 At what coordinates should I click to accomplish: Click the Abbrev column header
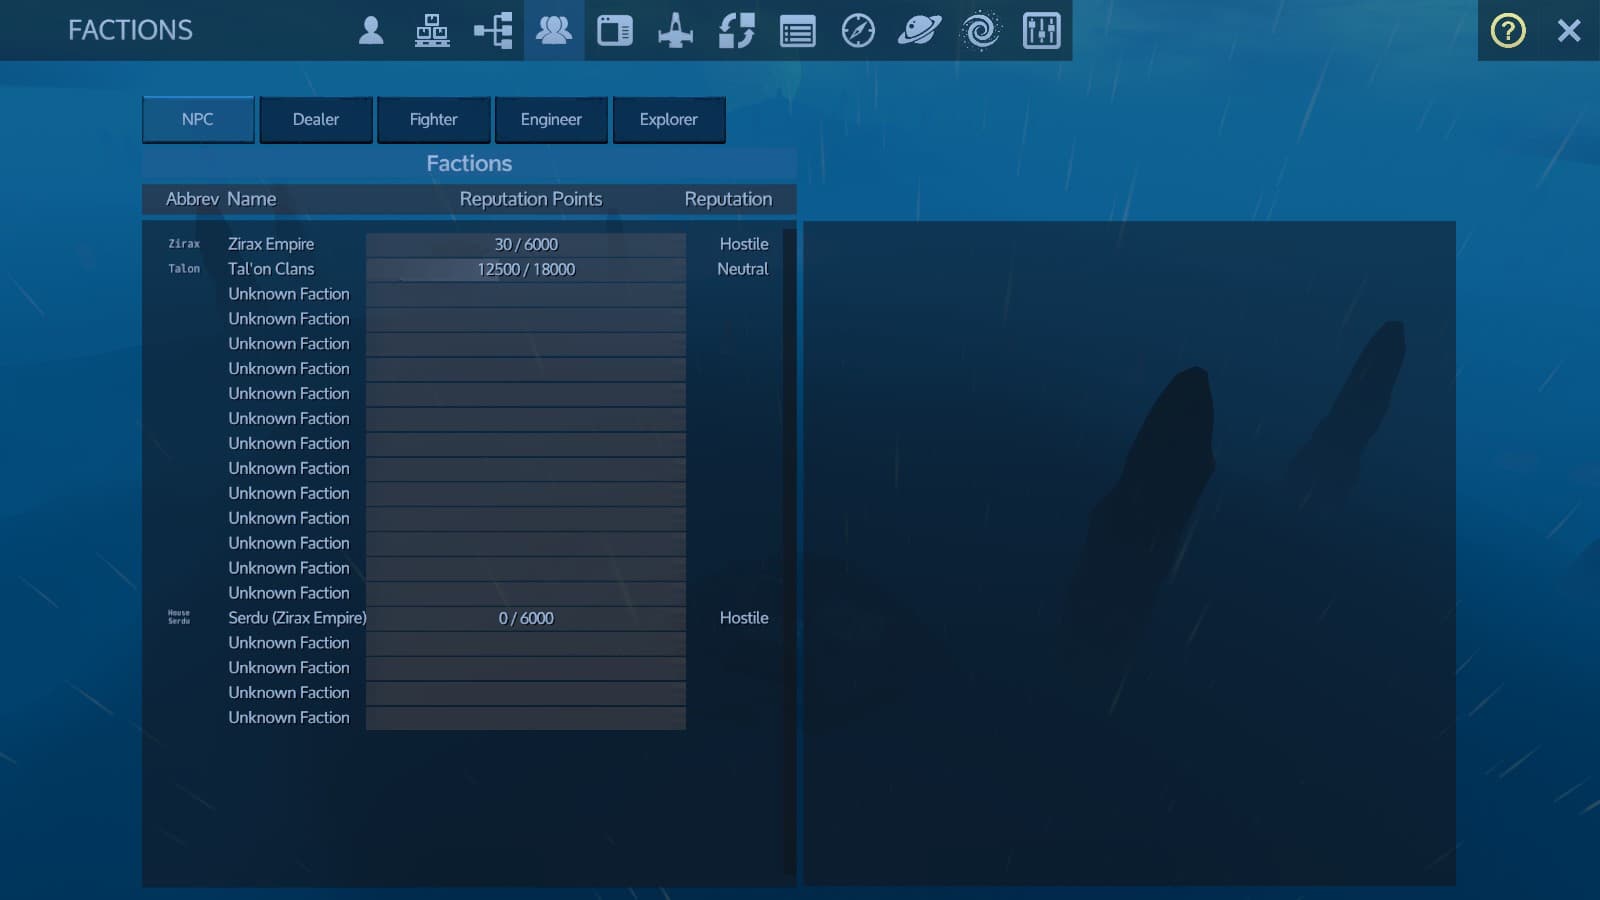192,199
